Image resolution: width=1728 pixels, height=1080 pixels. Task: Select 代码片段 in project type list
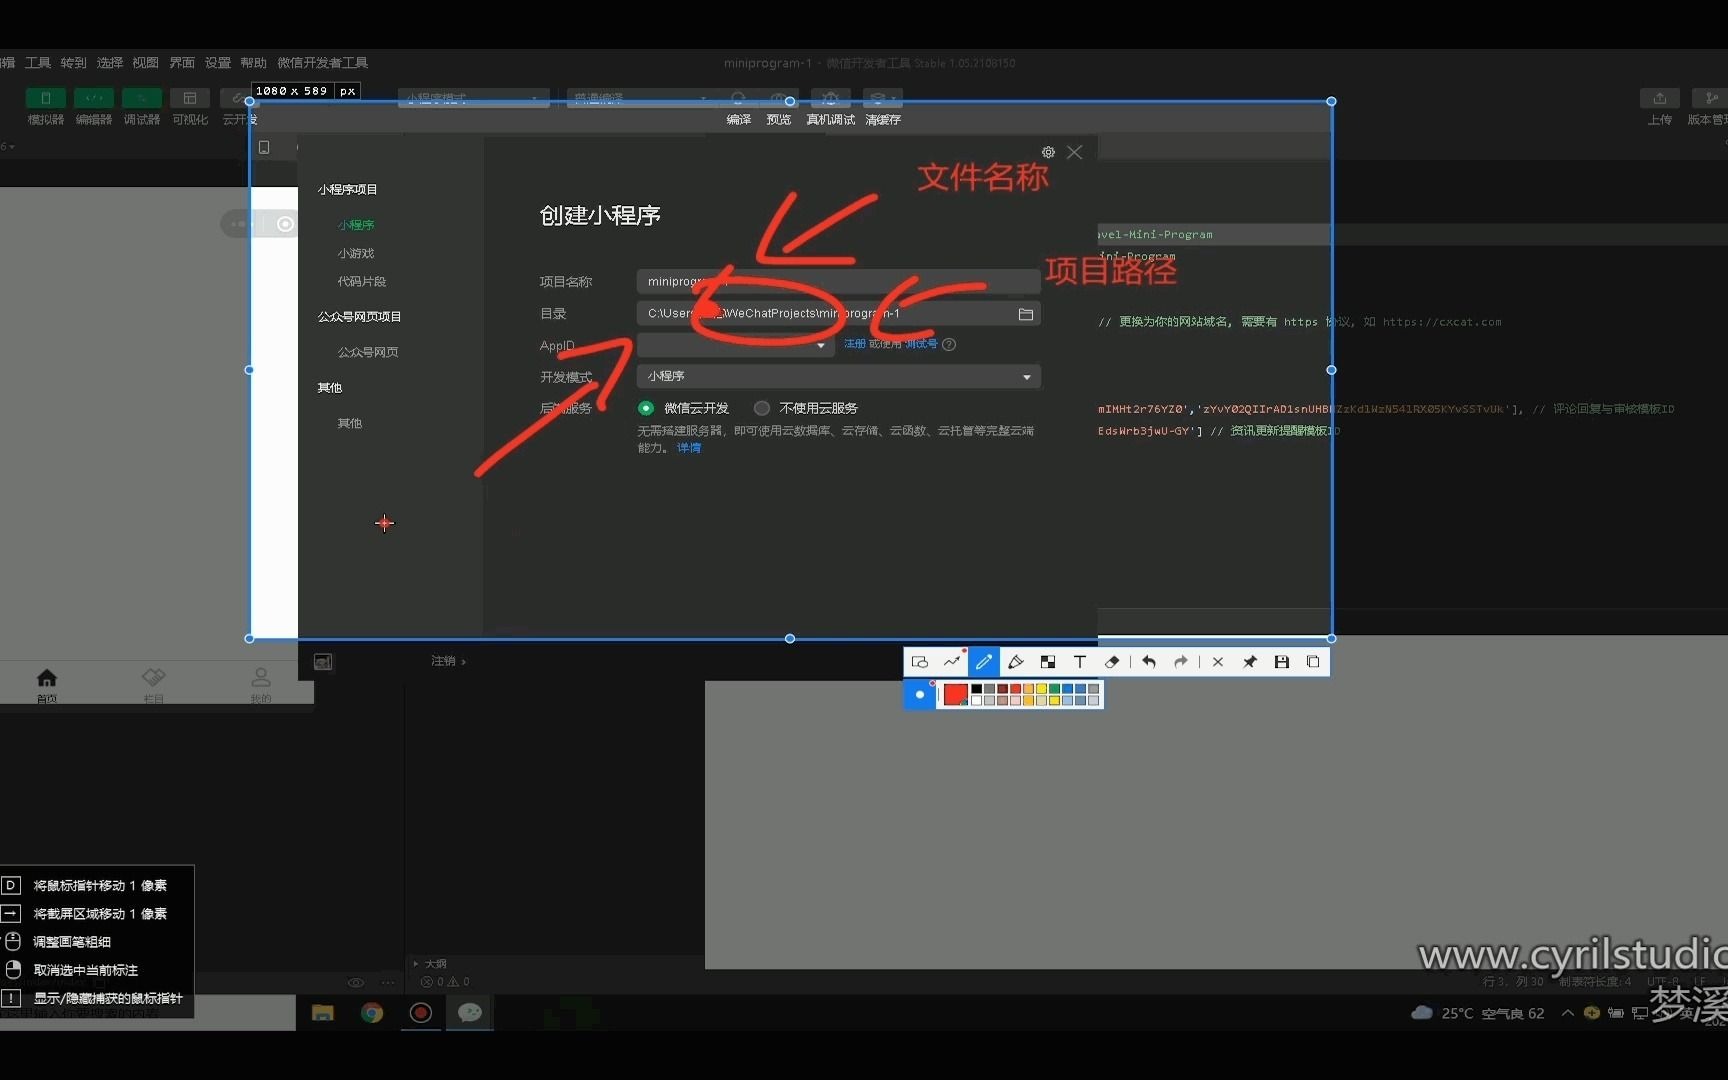tap(362, 281)
